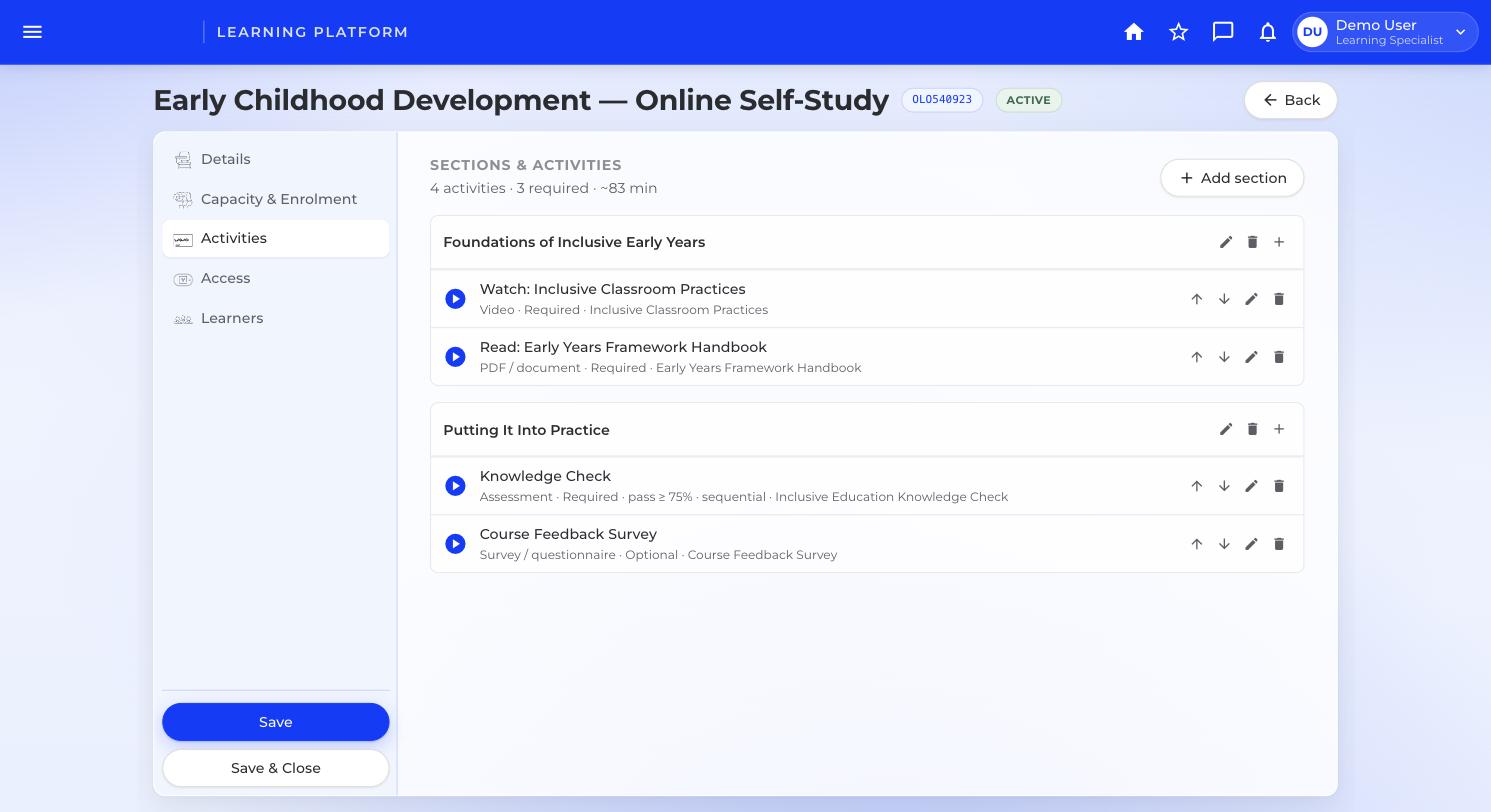This screenshot has height=812, width=1491.
Task: Edit the Knowledge Check activity
Action: [1251, 486]
